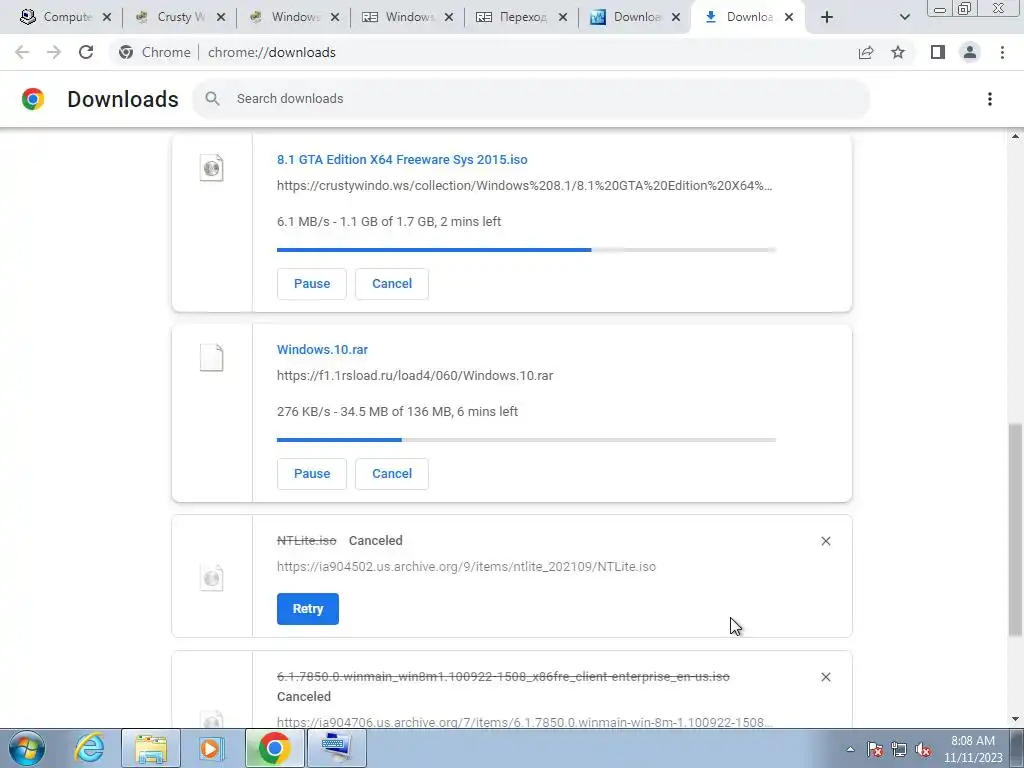This screenshot has height=768, width=1024.
Task: Click the page vertical scrollbar thumb
Action: (1015, 530)
